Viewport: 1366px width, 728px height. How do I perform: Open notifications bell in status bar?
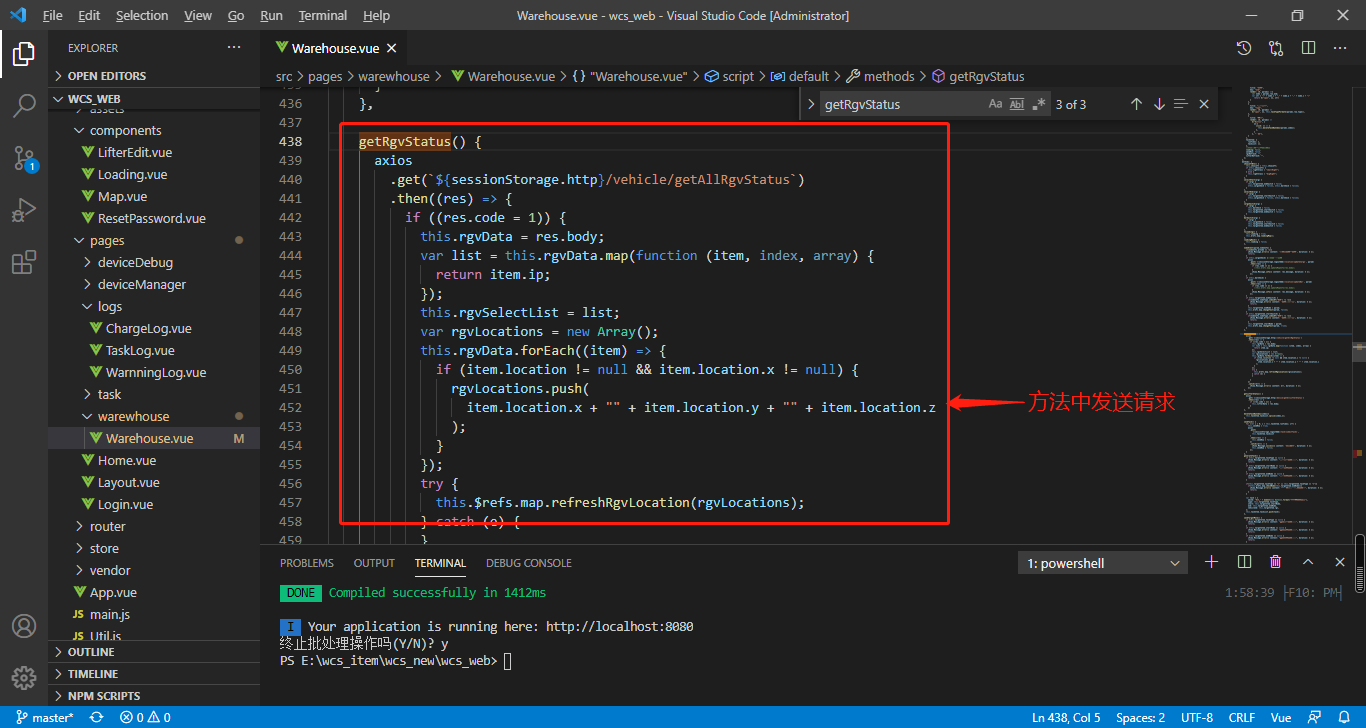[1345, 717]
